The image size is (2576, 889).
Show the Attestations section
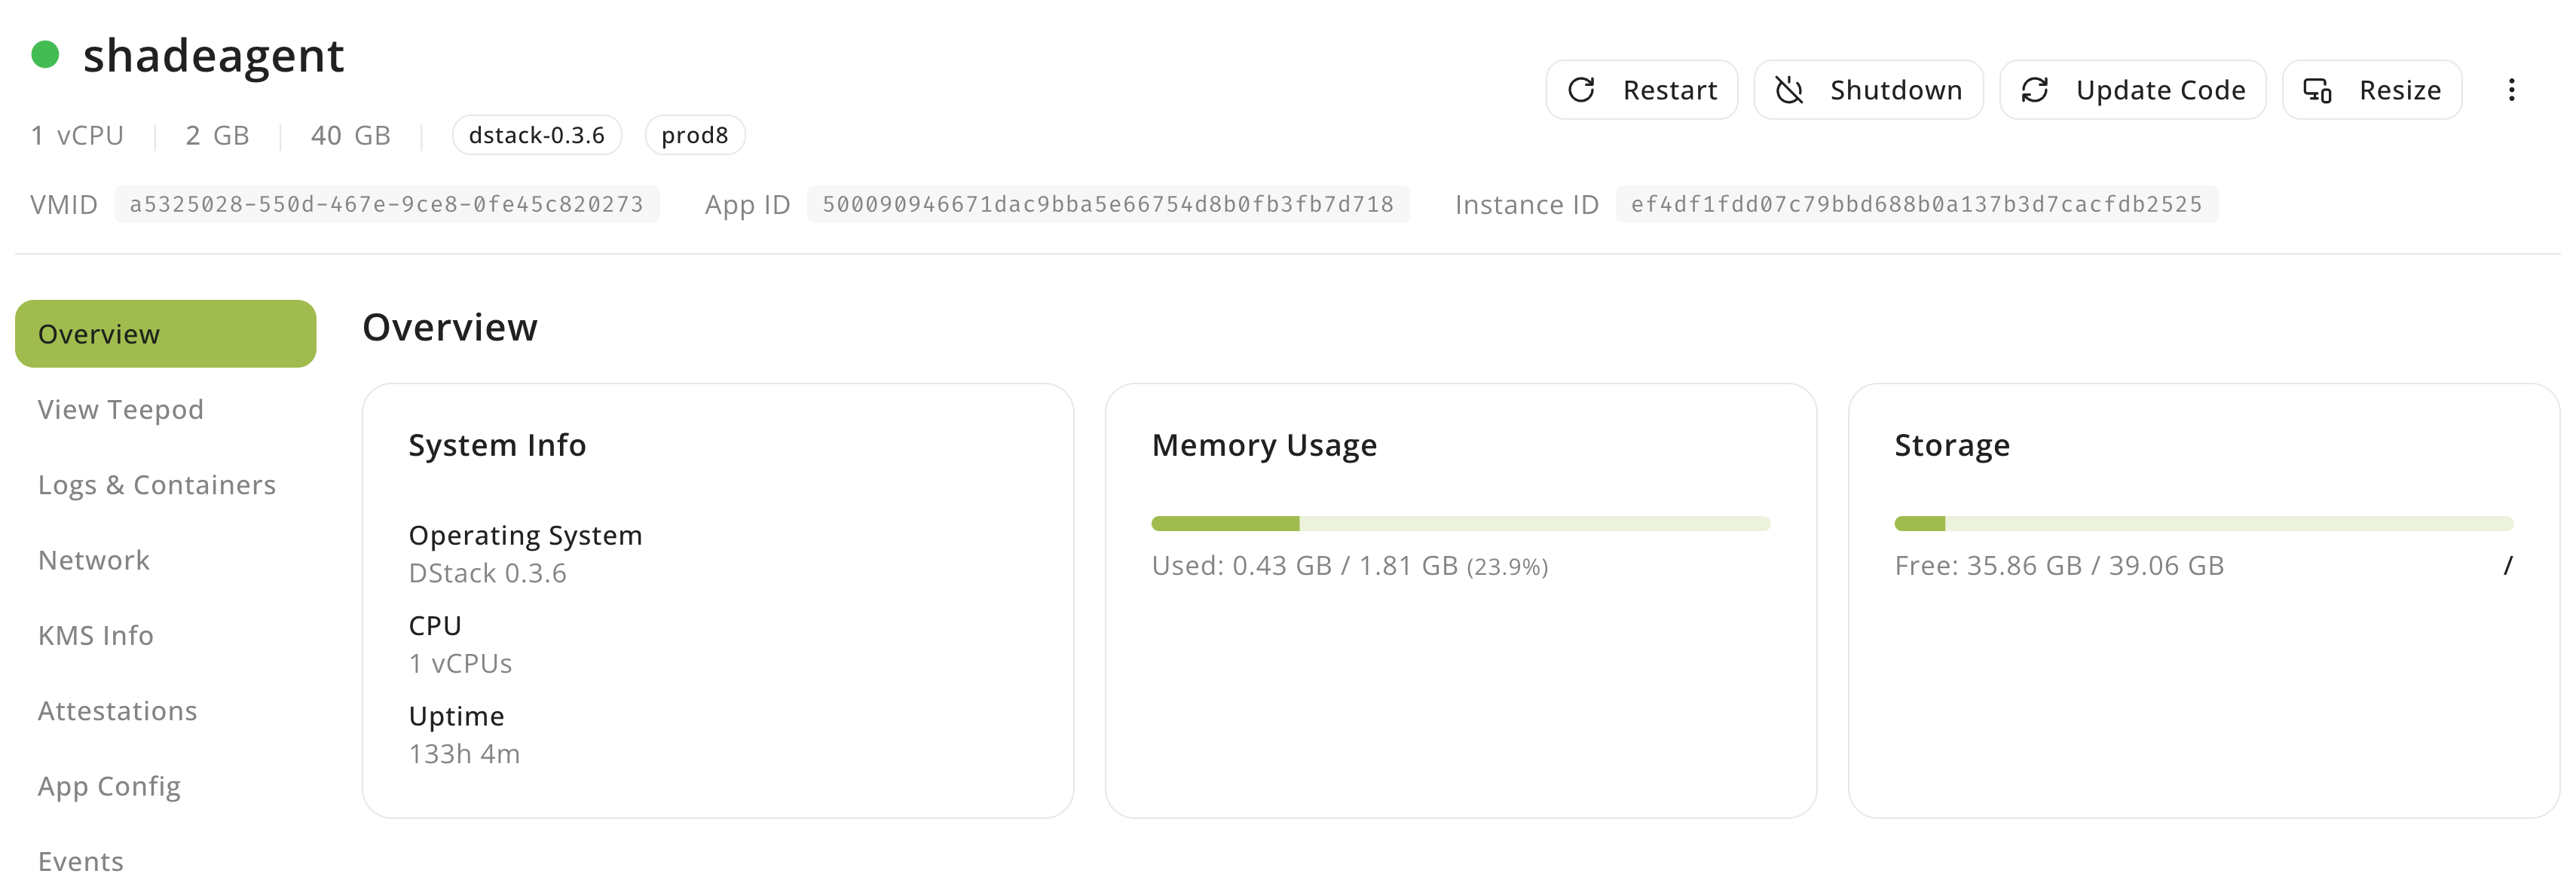click(118, 711)
